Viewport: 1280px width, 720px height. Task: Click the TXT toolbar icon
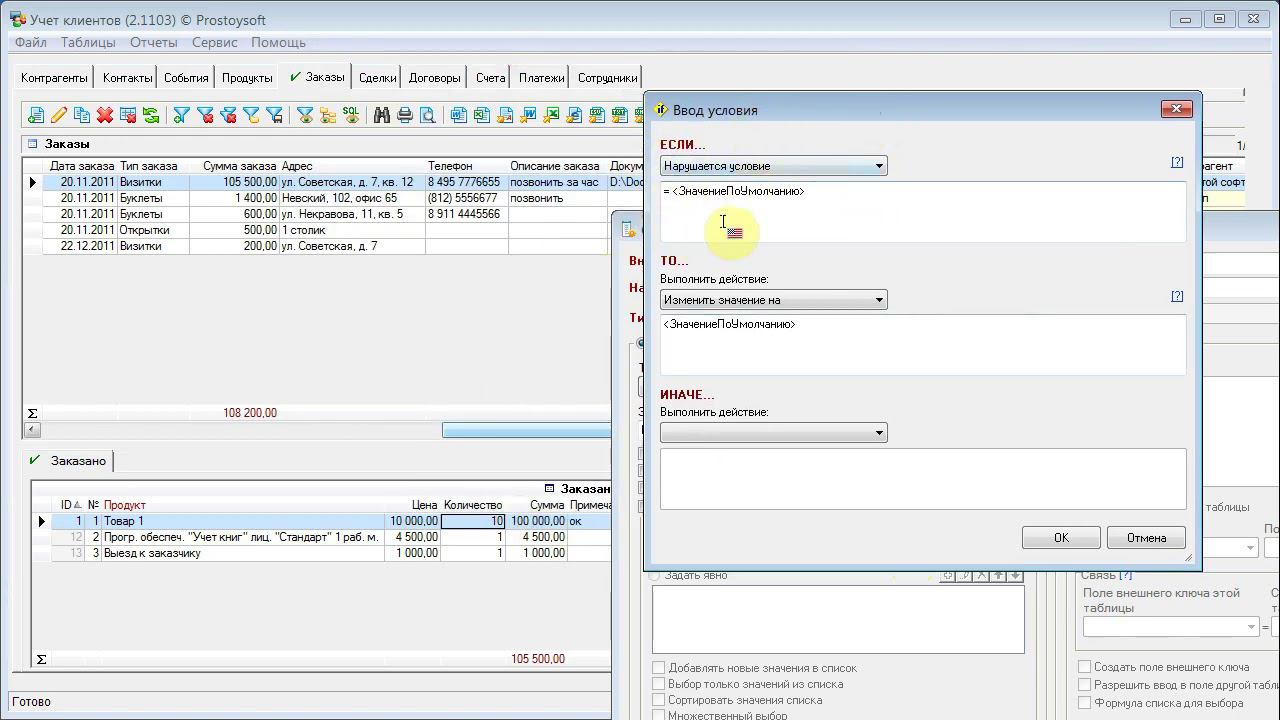(x=620, y=116)
